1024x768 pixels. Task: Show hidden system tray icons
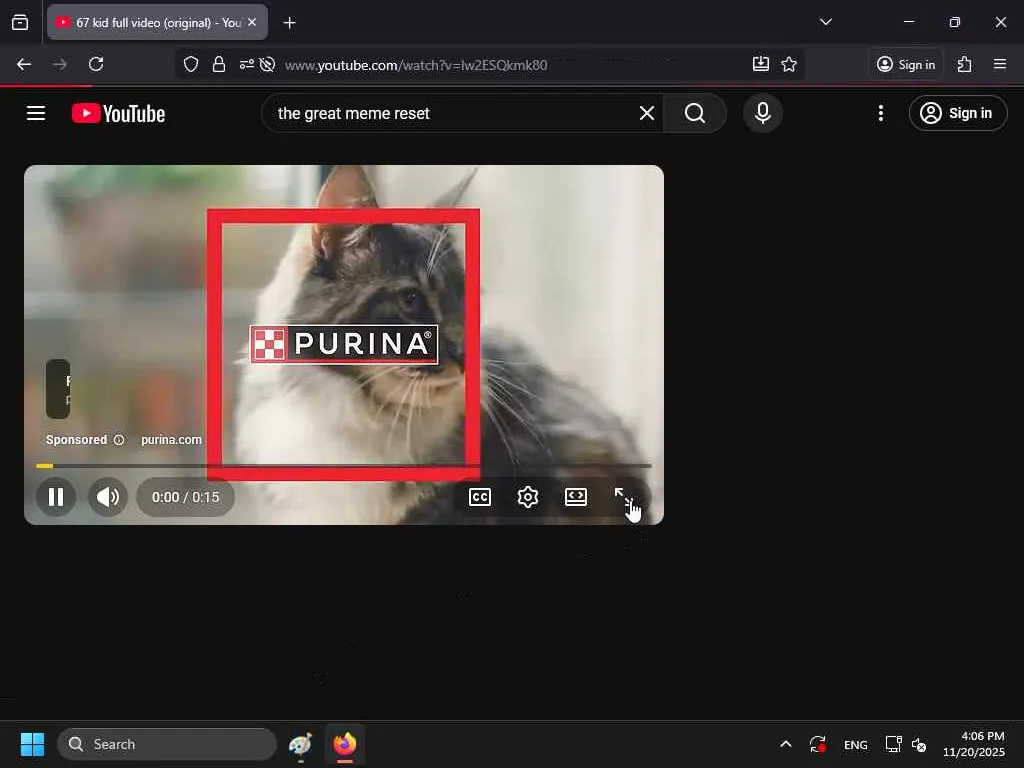pyautogui.click(x=786, y=744)
